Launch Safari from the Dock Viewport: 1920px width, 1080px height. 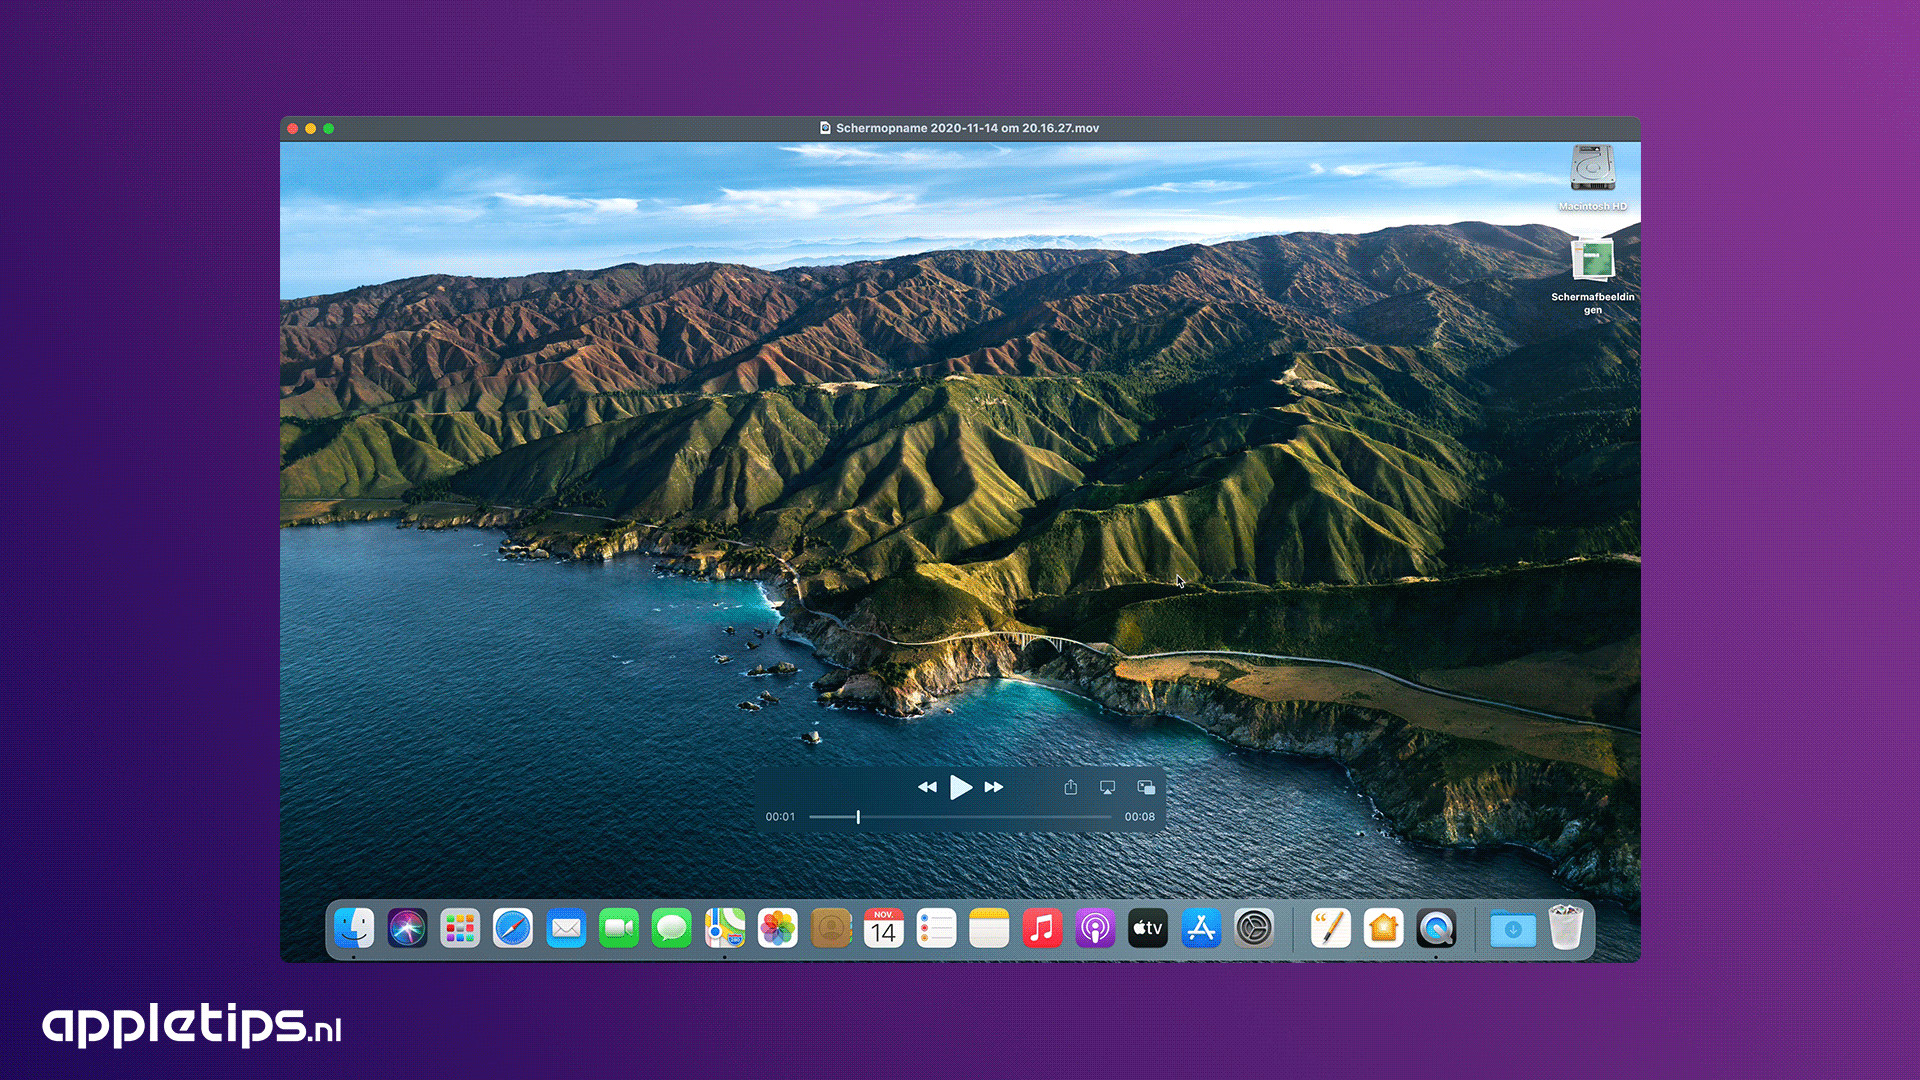(x=513, y=929)
